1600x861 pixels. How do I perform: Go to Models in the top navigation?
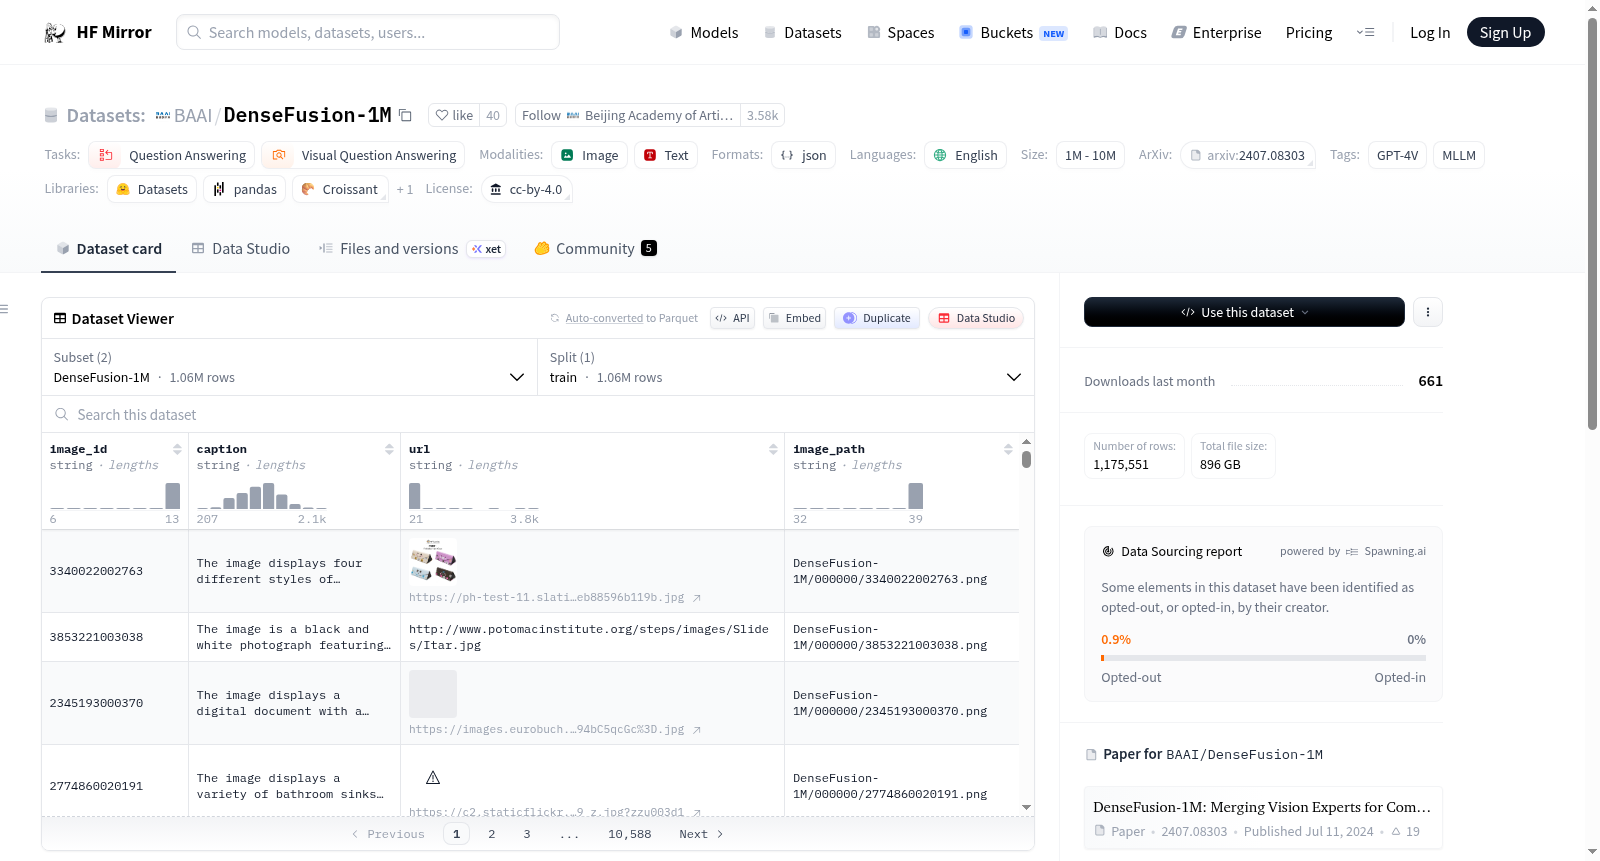[704, 33]
